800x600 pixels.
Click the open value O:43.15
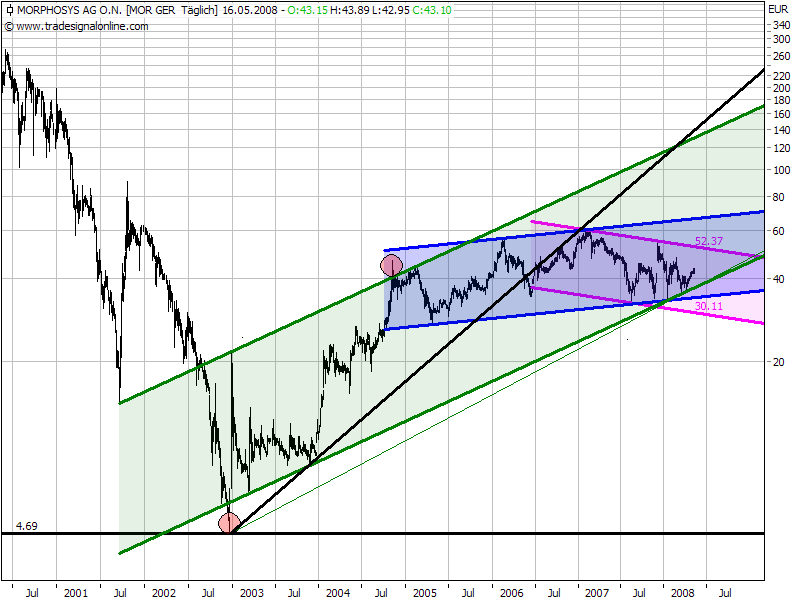(308, 10)
